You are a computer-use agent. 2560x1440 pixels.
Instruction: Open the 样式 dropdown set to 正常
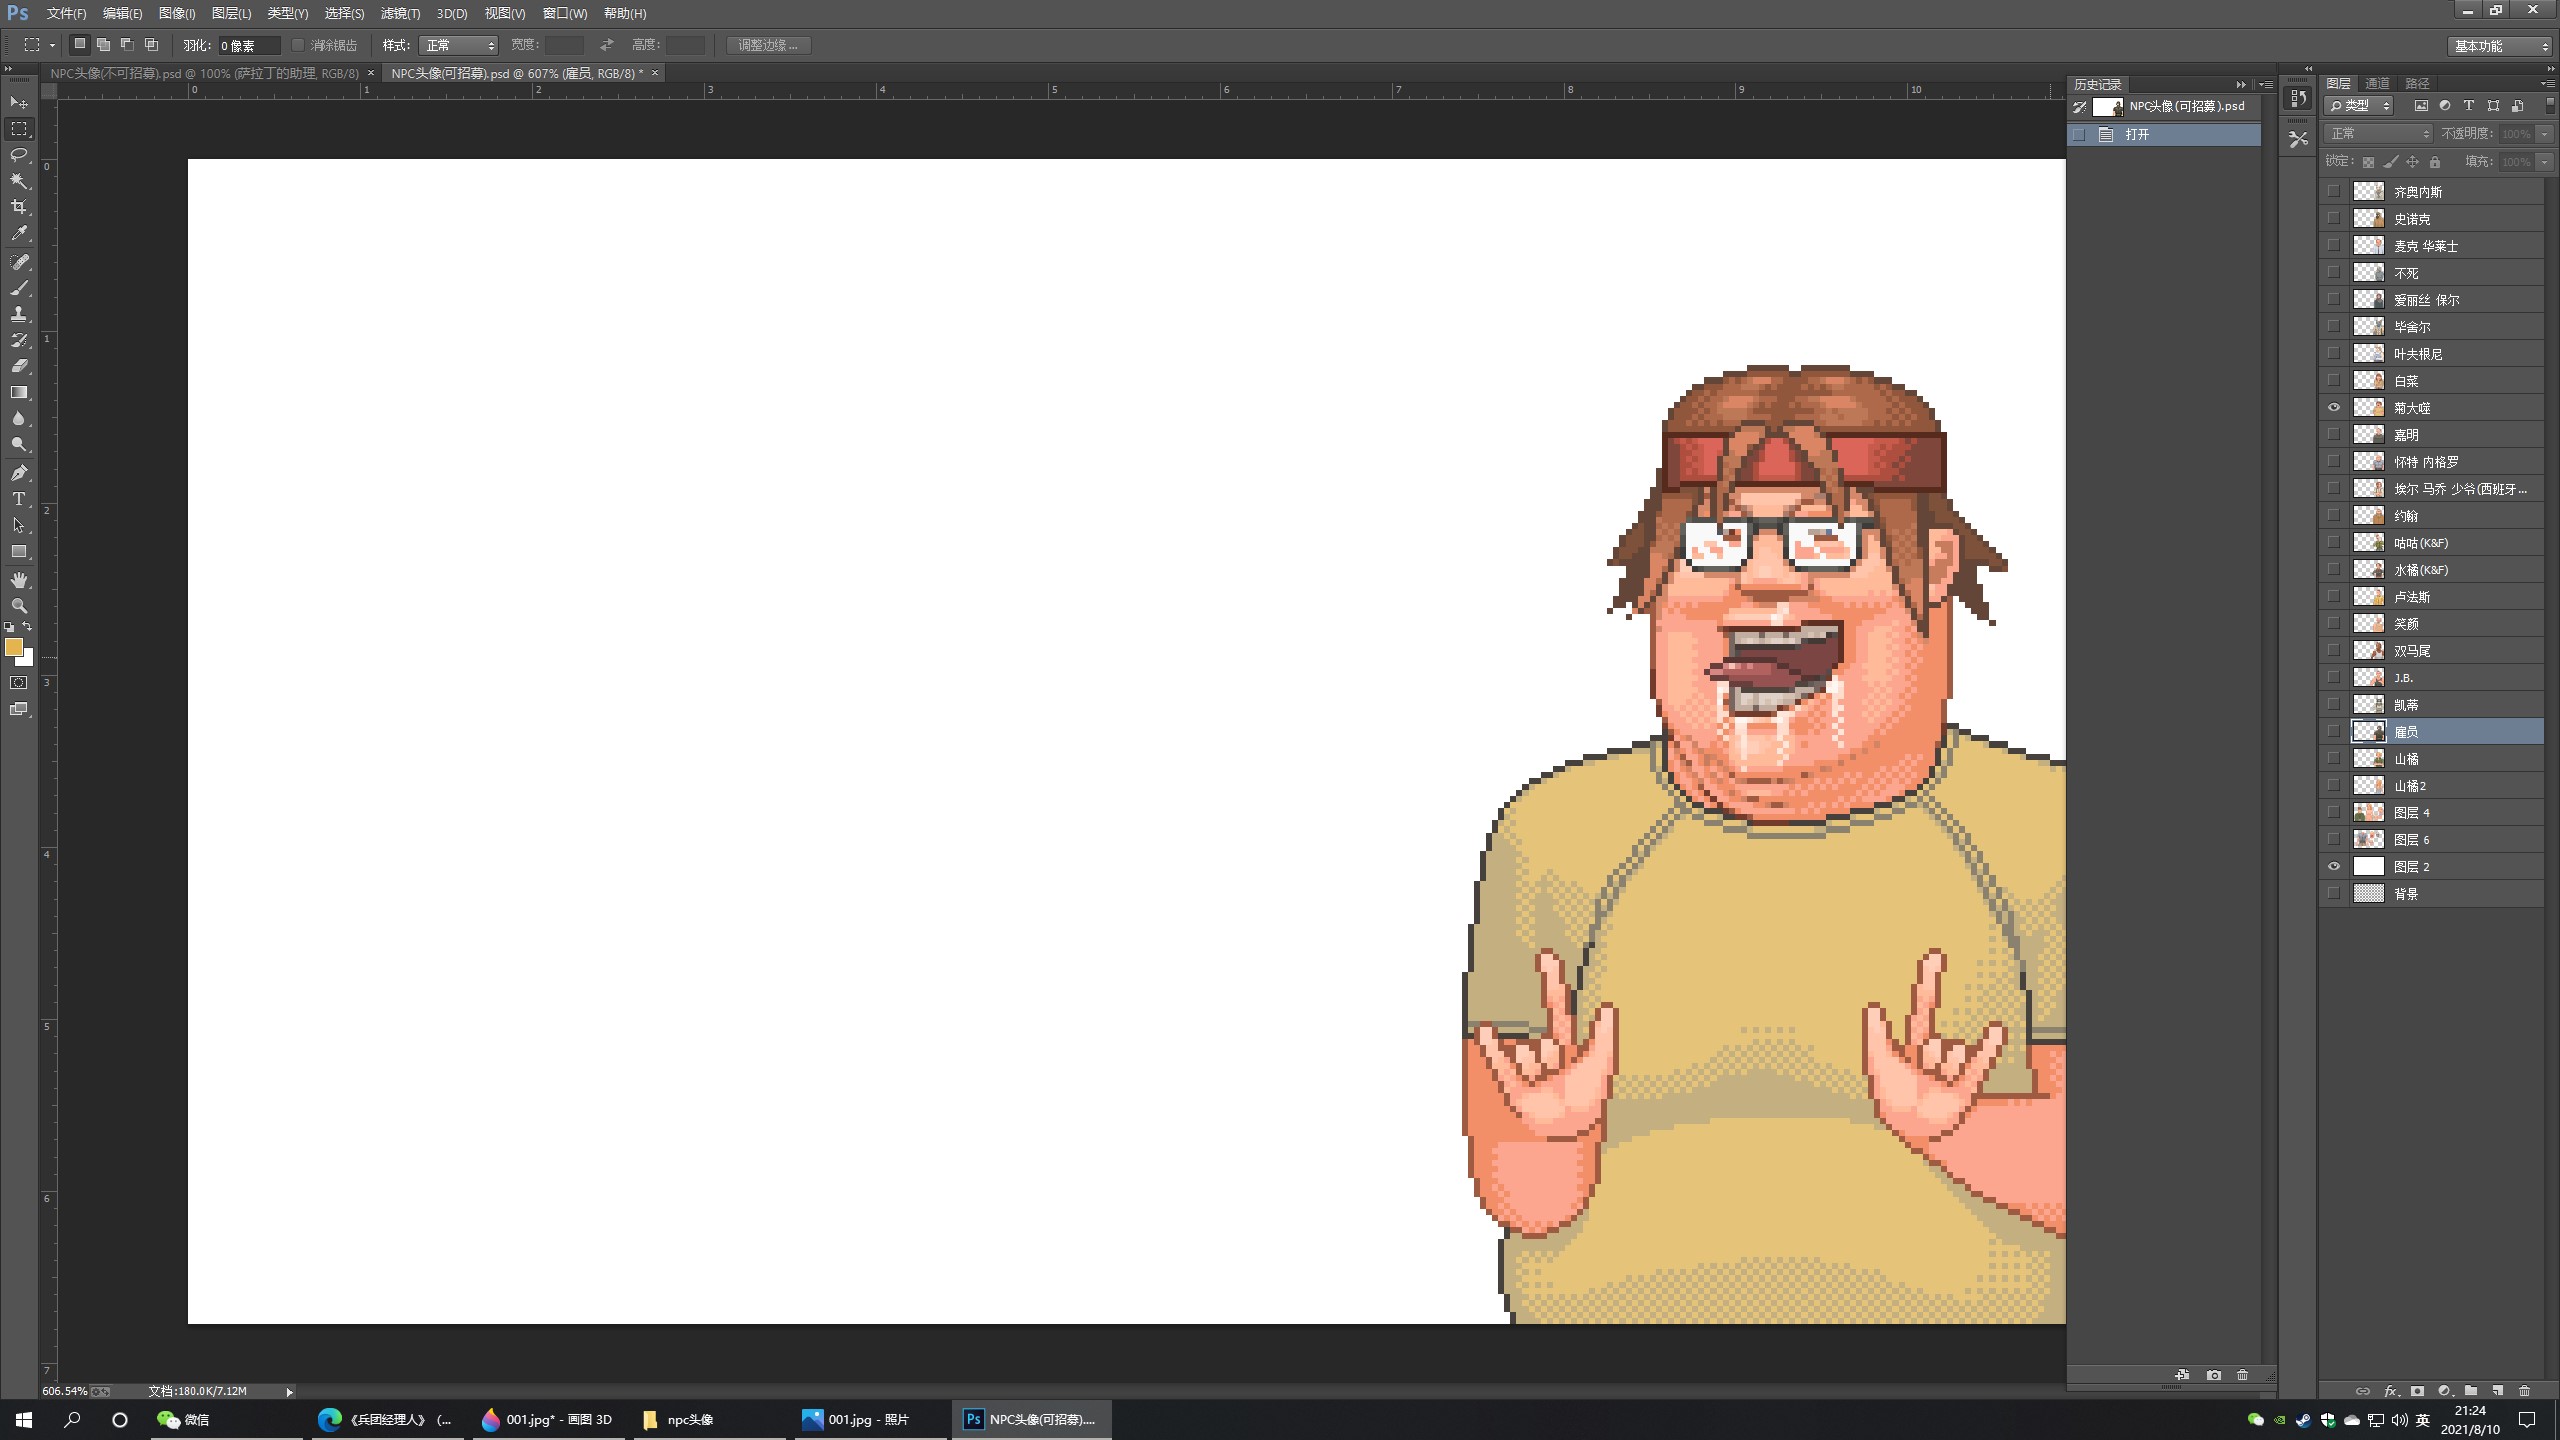tap(459, 45)
